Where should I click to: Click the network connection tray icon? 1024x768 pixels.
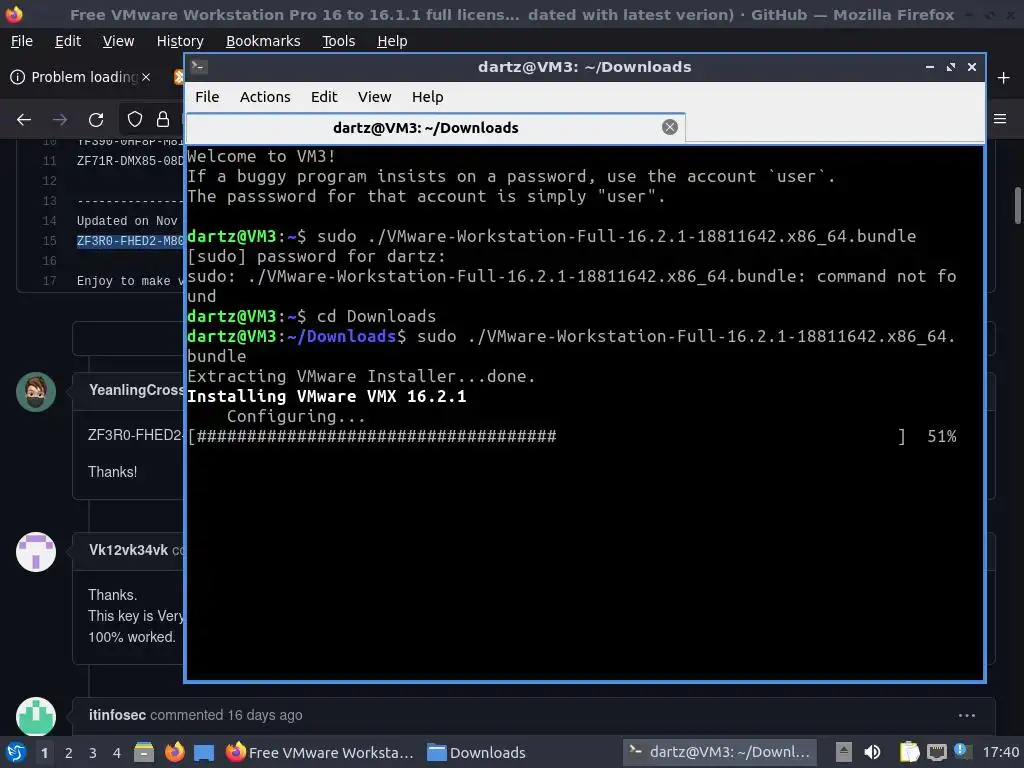point(936,752)
